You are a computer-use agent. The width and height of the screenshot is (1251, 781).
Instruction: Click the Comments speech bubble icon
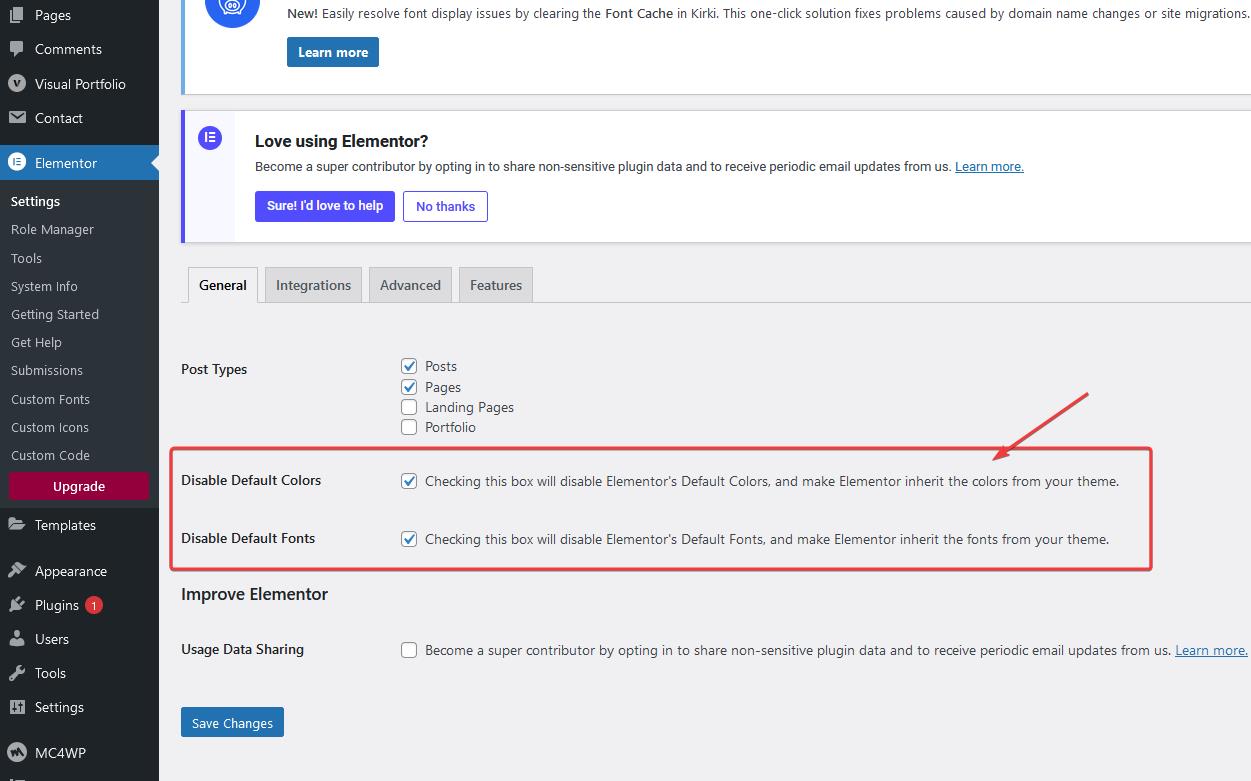17,49
